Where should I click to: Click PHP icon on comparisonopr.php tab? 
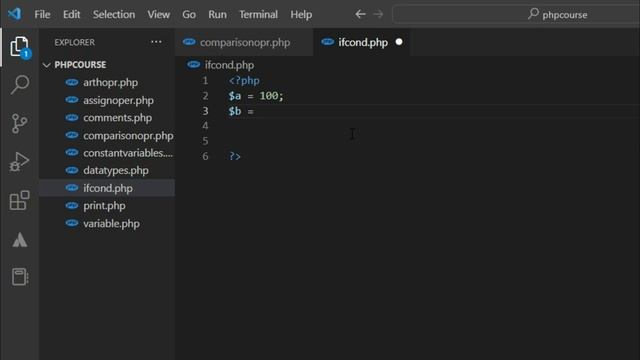click(x=189, y=42)
